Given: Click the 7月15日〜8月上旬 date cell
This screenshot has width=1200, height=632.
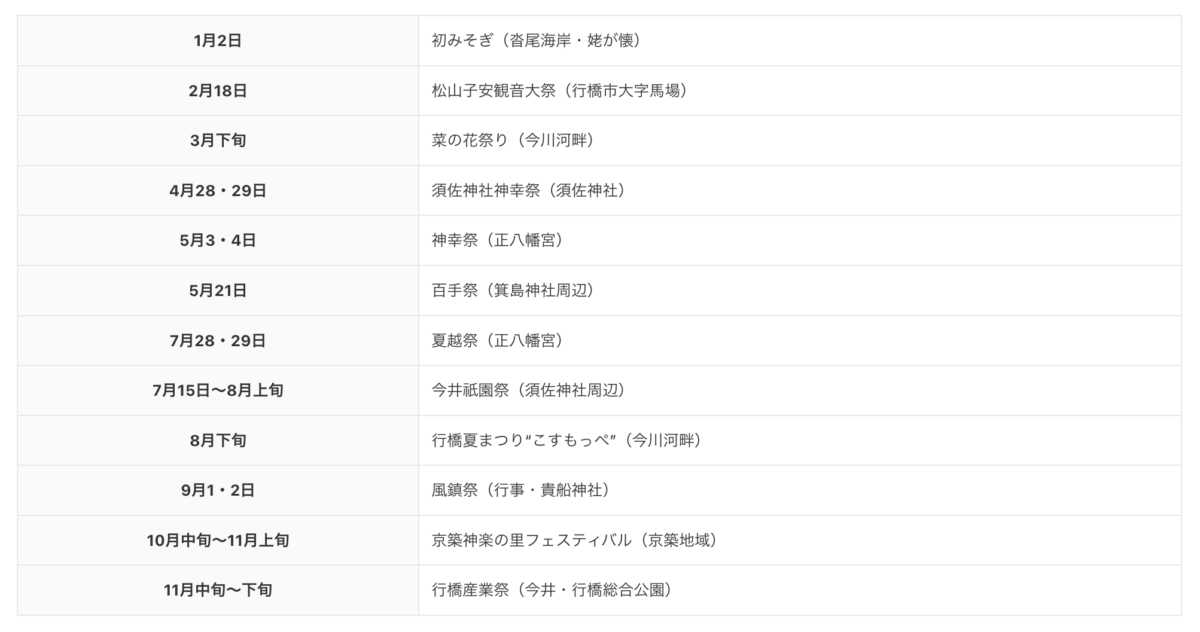Looking at the screenshot, I should click(x=218, y=391).
